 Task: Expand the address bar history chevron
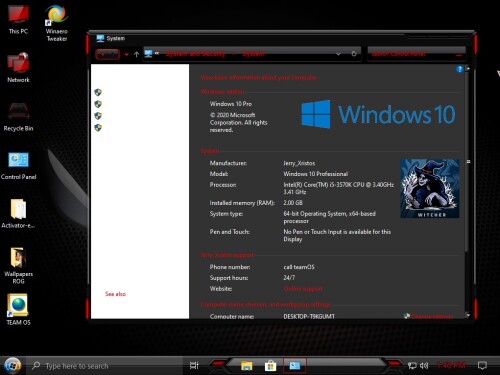click(x=338, y=54)
